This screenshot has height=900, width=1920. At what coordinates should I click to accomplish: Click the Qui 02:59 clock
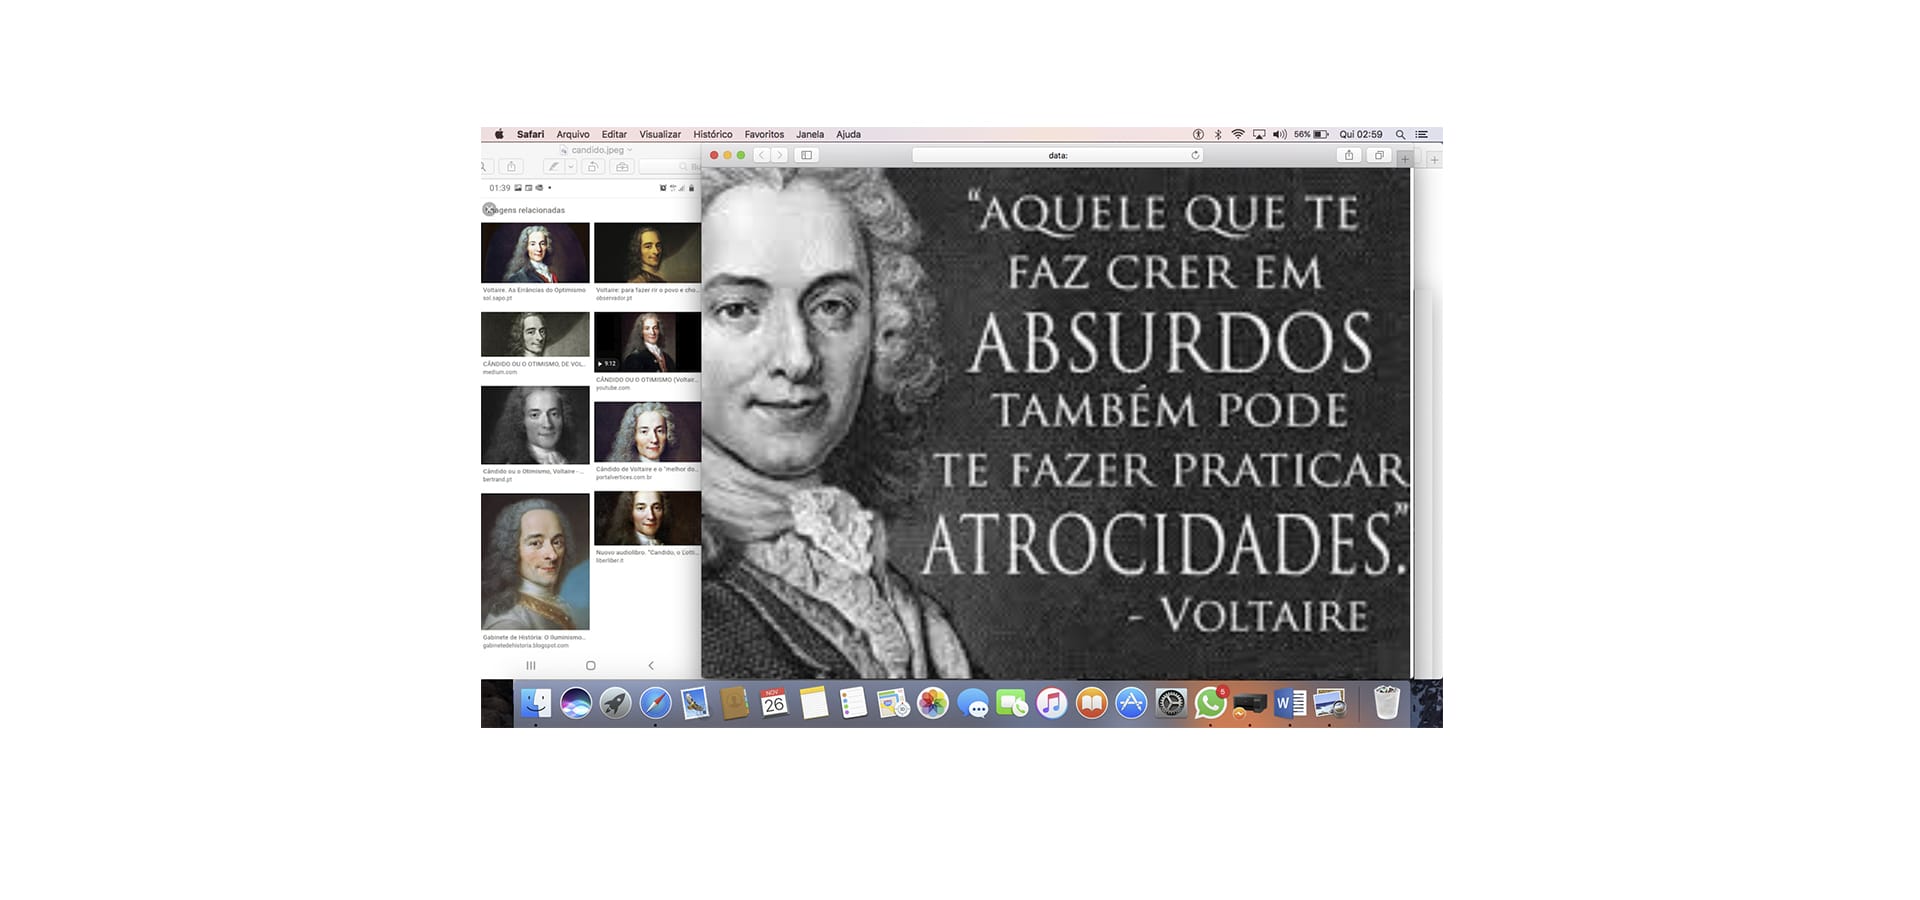(1361, 134)
